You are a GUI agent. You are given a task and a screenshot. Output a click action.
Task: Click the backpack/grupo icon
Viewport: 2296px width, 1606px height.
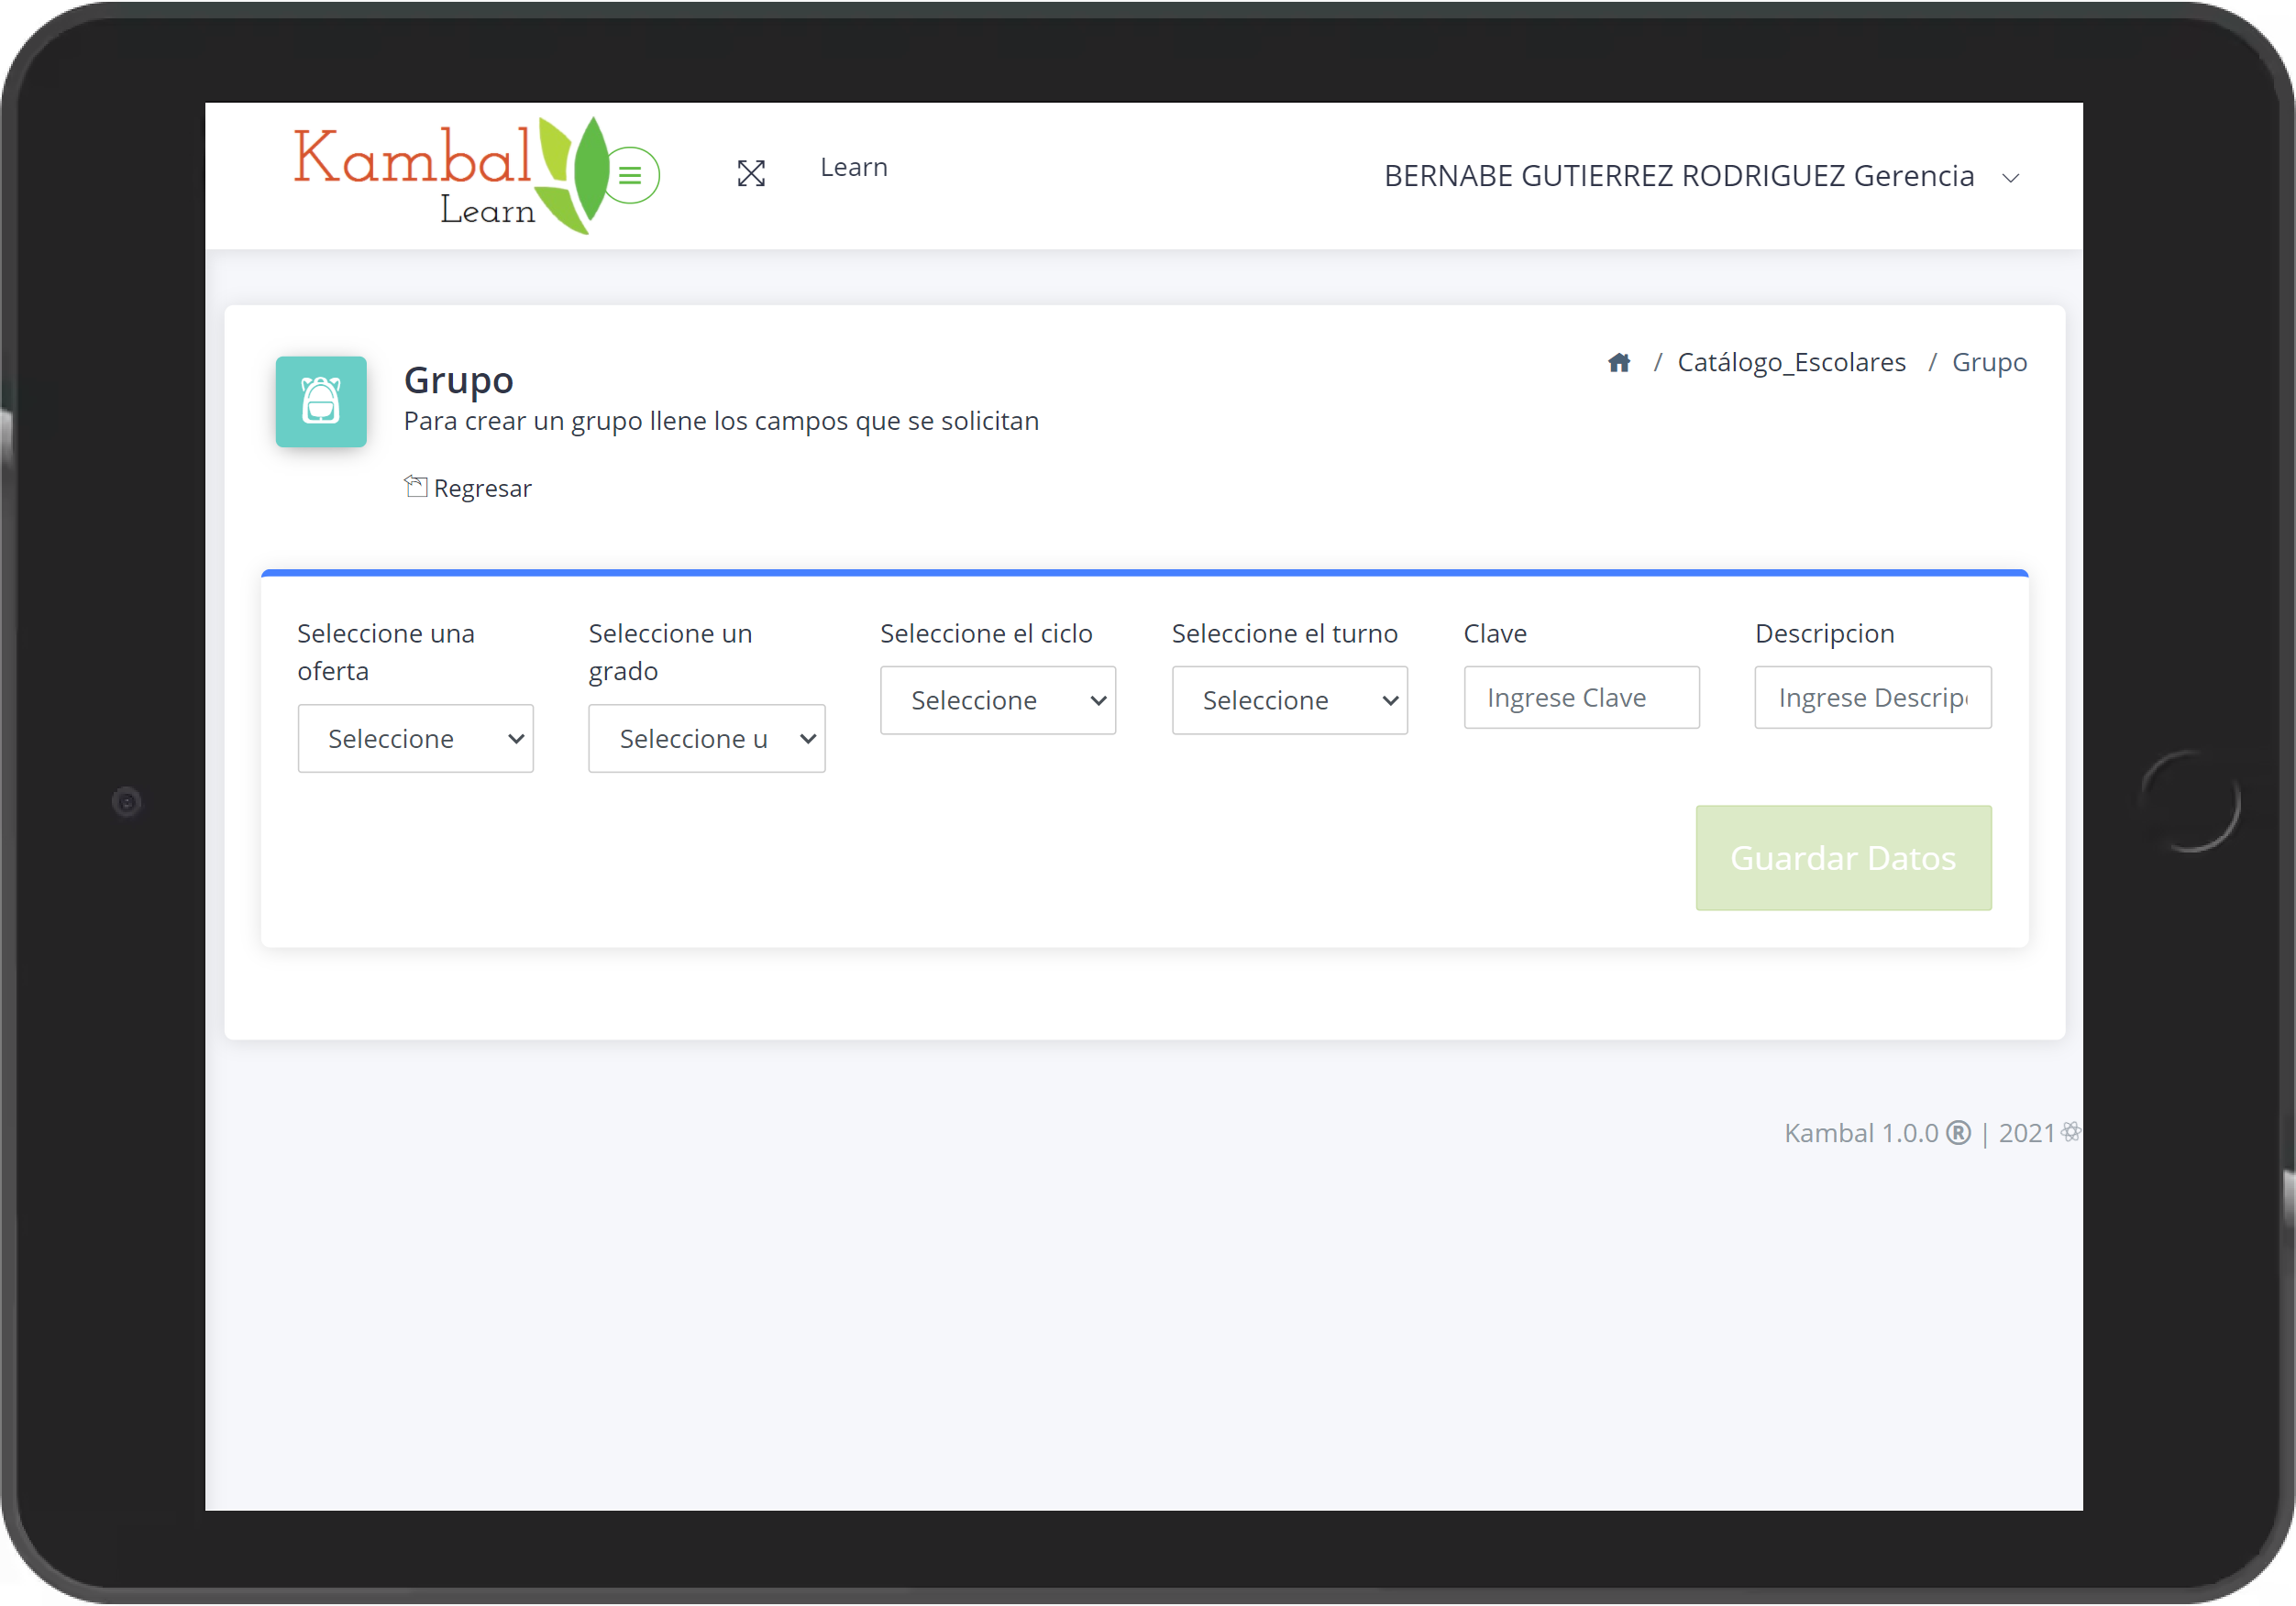323,402
